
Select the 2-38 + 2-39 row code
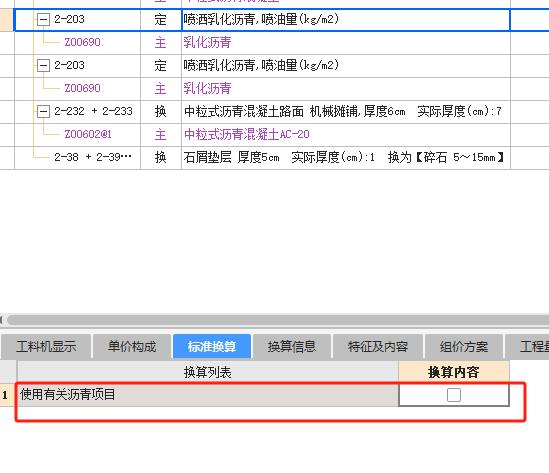tap(93, 157)
